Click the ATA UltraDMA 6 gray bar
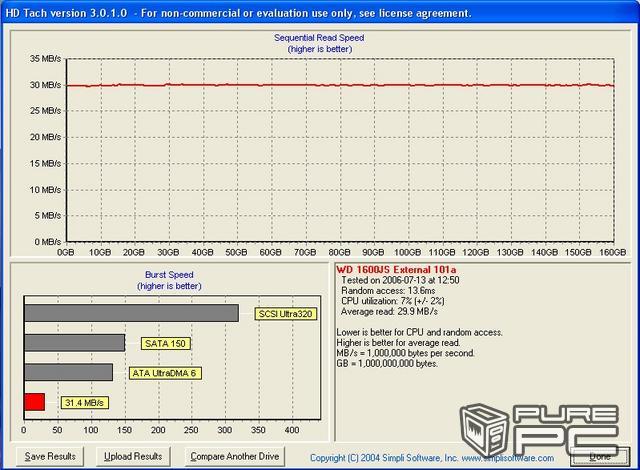The height and width of the screenshot is (470, 640). [x=69, y=372]
